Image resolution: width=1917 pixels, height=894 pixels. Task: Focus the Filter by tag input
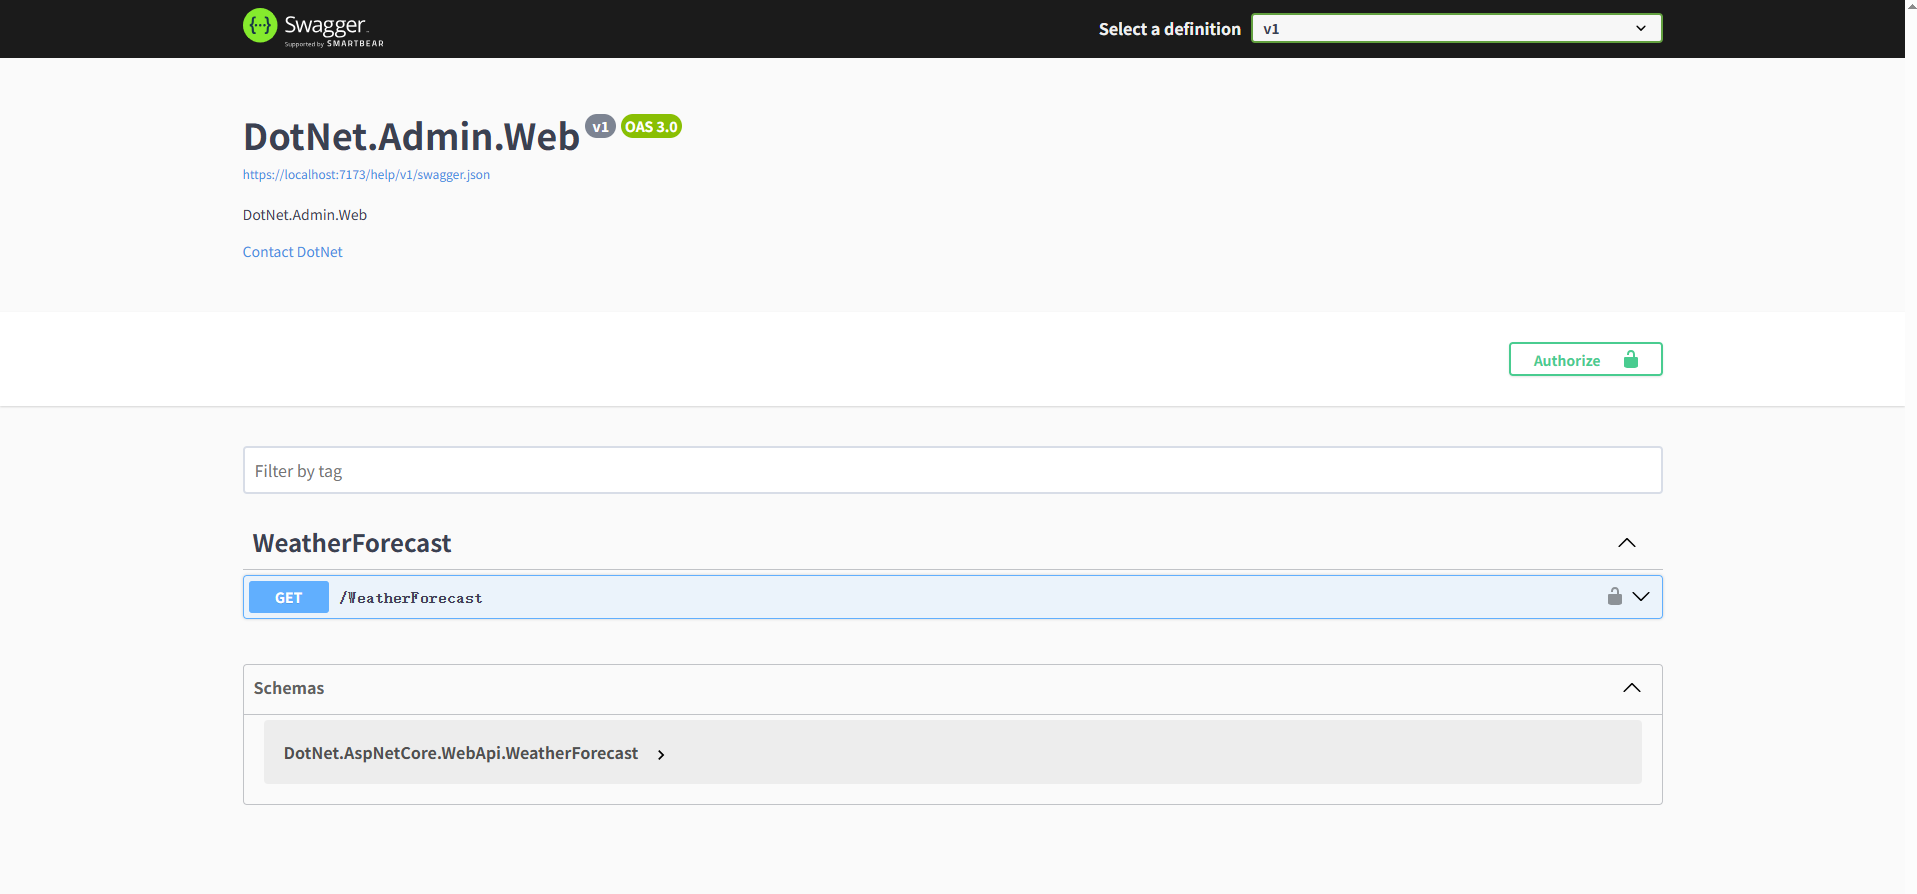(x=952, y=470)
